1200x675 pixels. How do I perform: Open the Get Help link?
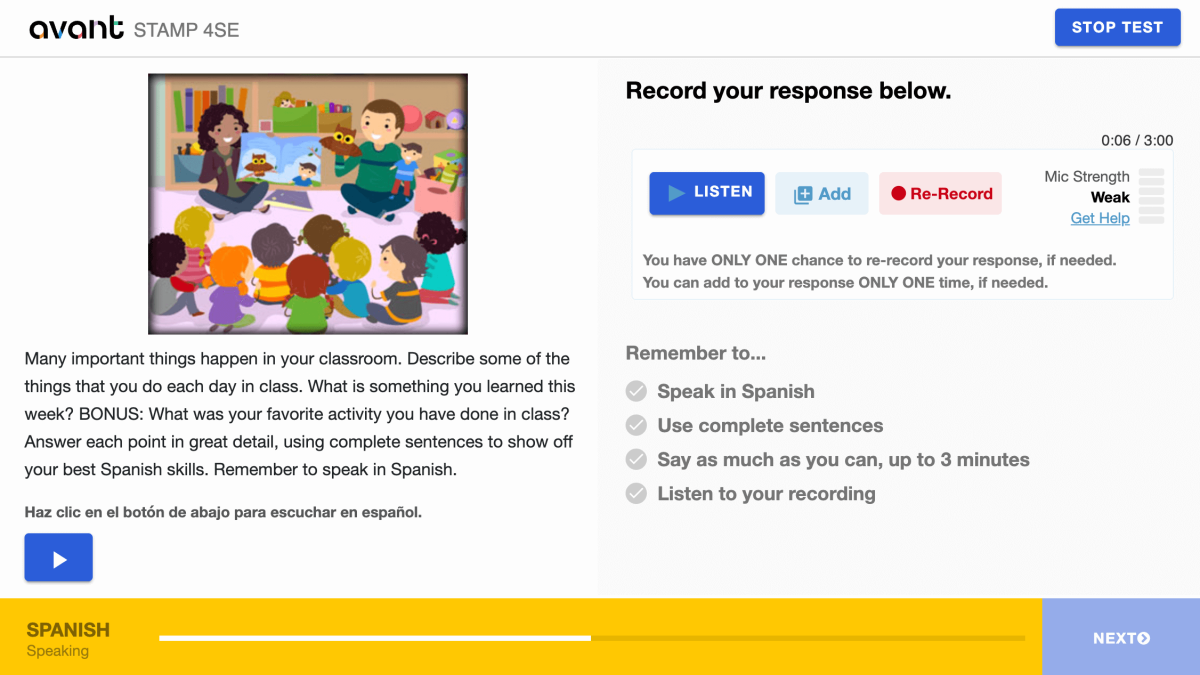(1100, 218)
